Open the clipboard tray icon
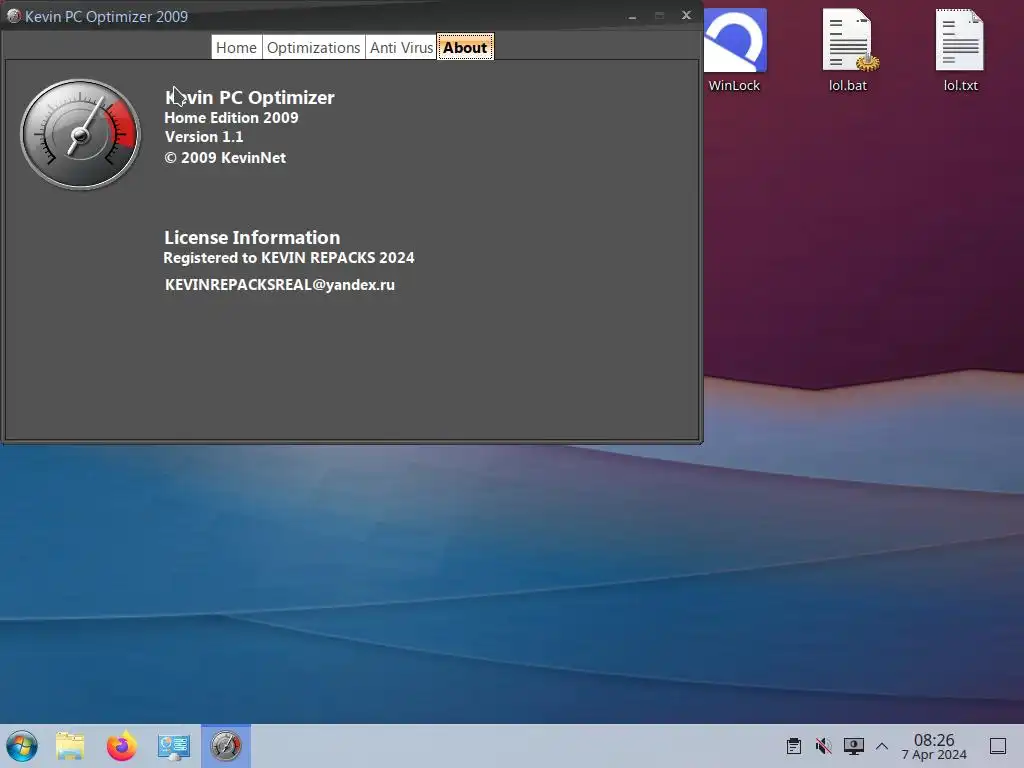 (x=793, y=746)
